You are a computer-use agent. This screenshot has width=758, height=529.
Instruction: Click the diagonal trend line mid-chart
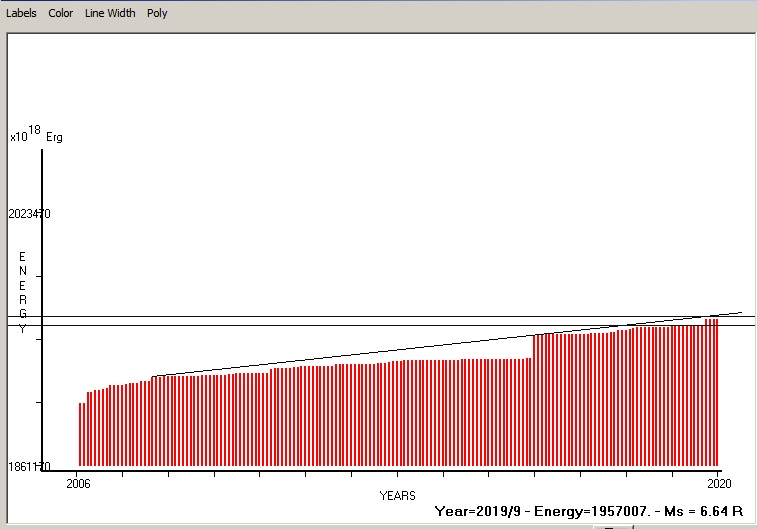400,349
